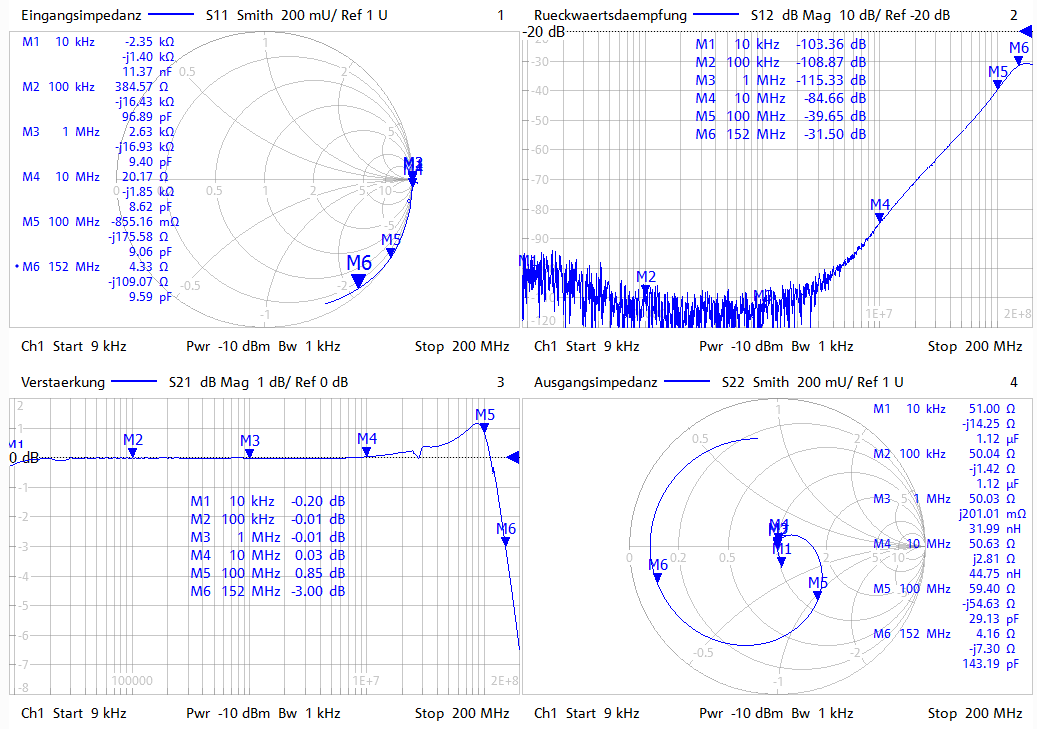The width and height of the screenshot is (1037, 729).
Task: Click the 0 dB reference label in S21 diagram
Action: click(24, 458)
